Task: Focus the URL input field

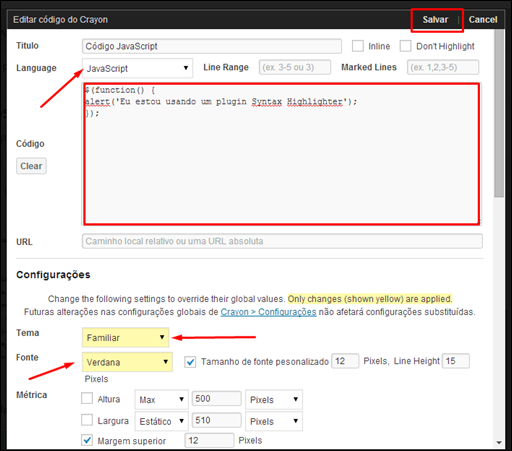Action: tap(282, 241)
